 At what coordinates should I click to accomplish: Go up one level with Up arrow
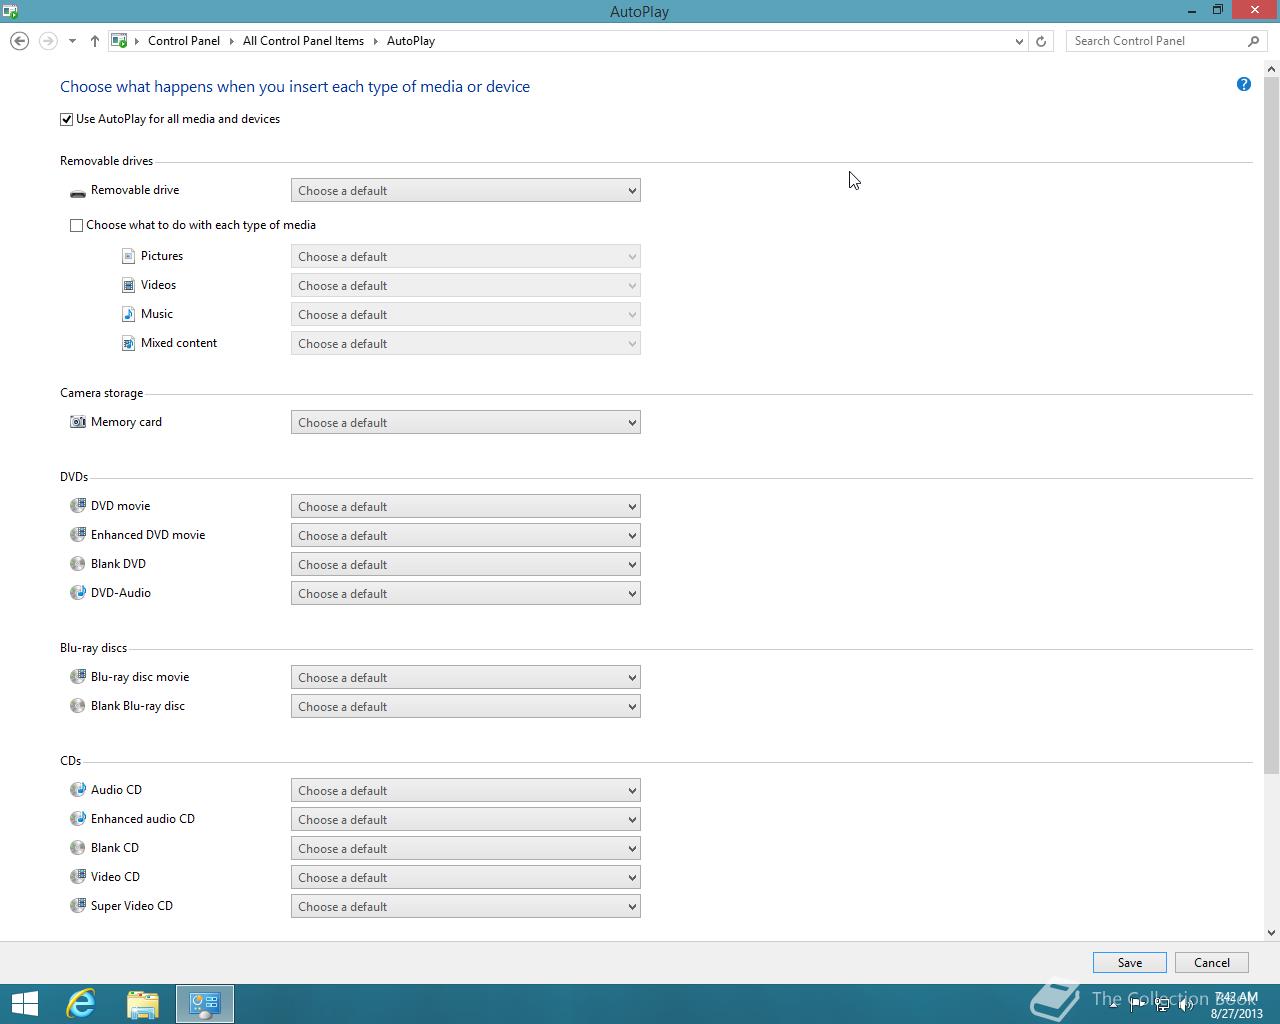point(95,41)
